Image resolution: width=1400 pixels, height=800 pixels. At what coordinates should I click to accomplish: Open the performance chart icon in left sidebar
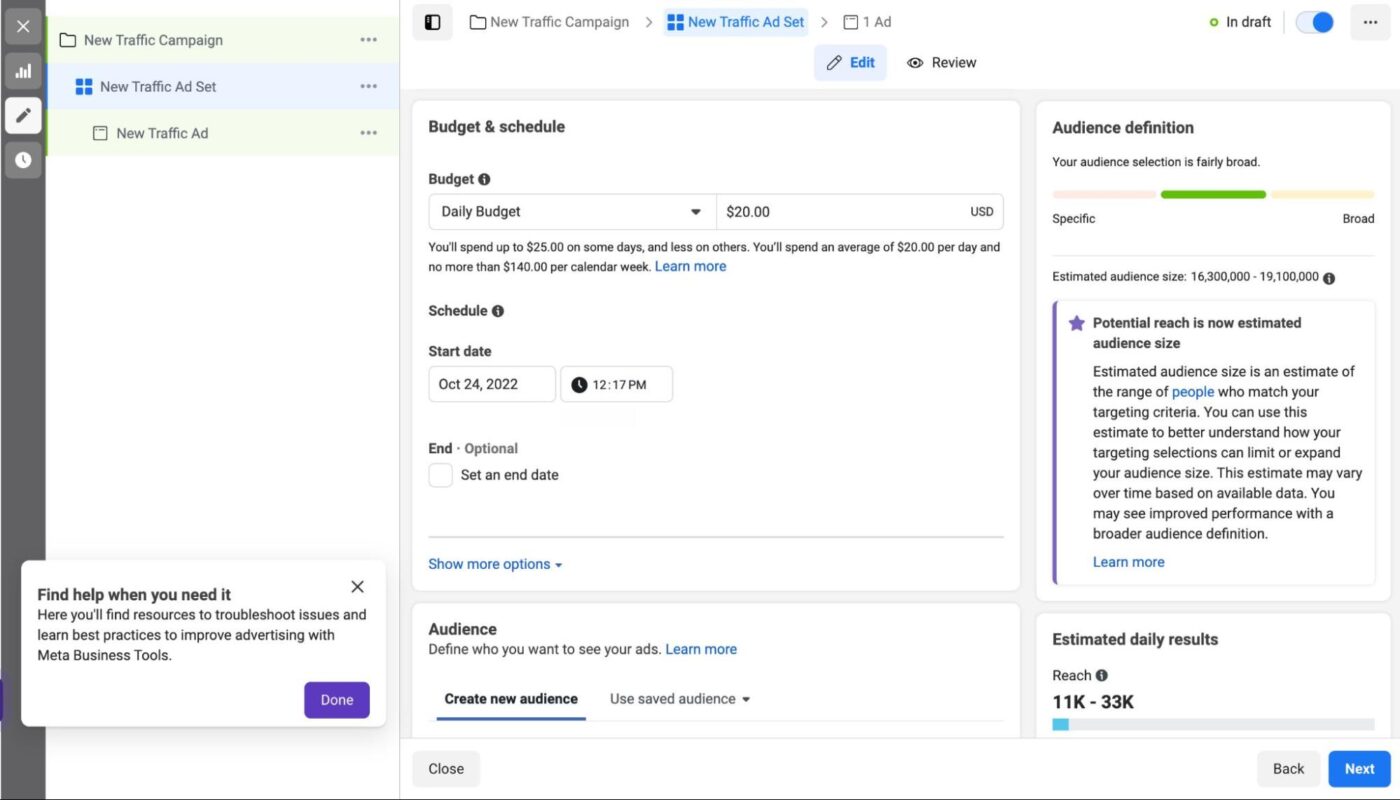23,71
